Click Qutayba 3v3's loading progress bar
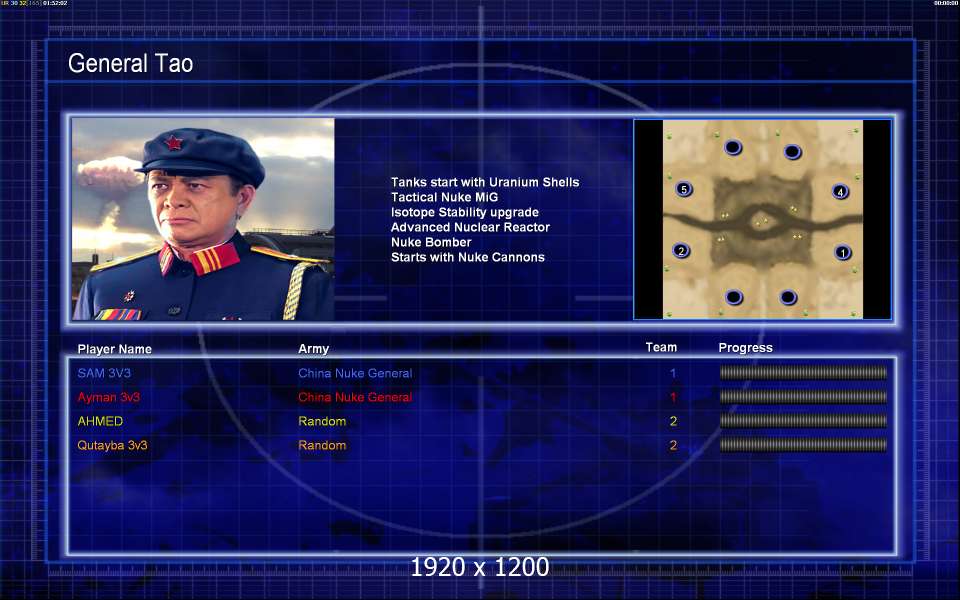This screenshot has width=960, height=600. pos(803,445)
